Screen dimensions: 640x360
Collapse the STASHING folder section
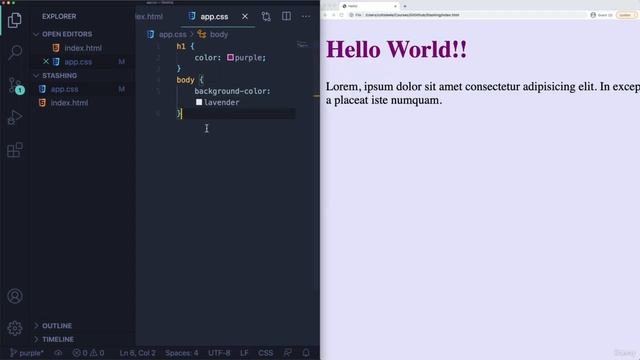point(60,76)
